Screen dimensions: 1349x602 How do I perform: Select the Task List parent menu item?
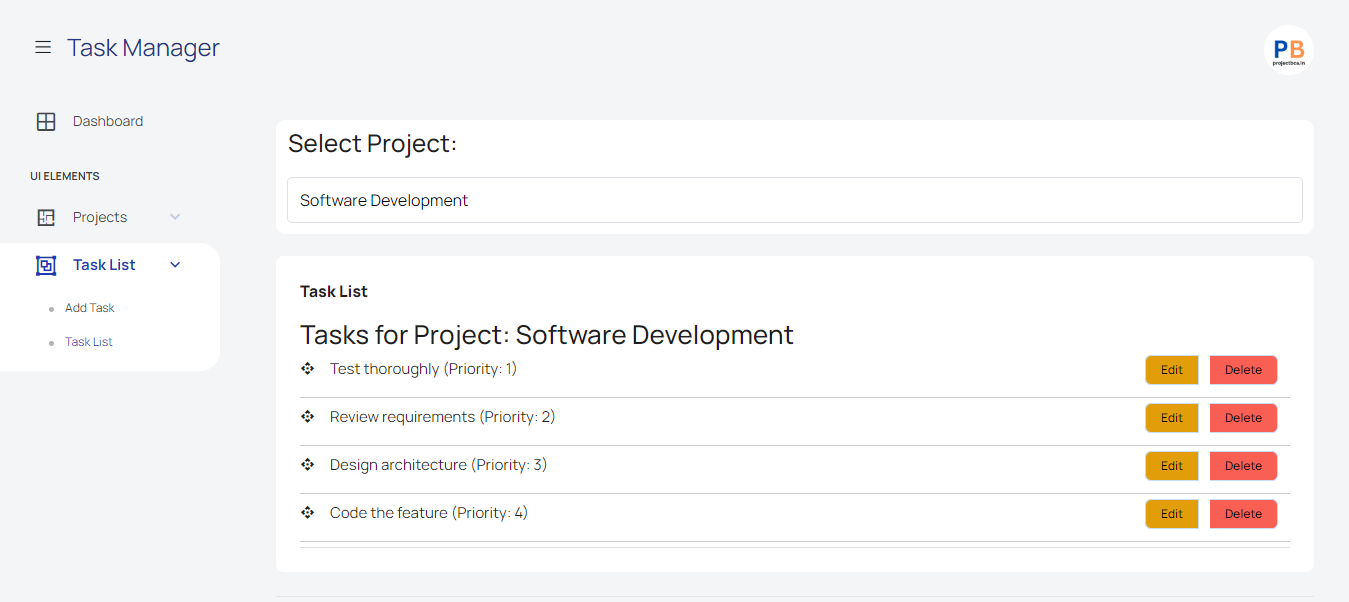click(104, 265)
